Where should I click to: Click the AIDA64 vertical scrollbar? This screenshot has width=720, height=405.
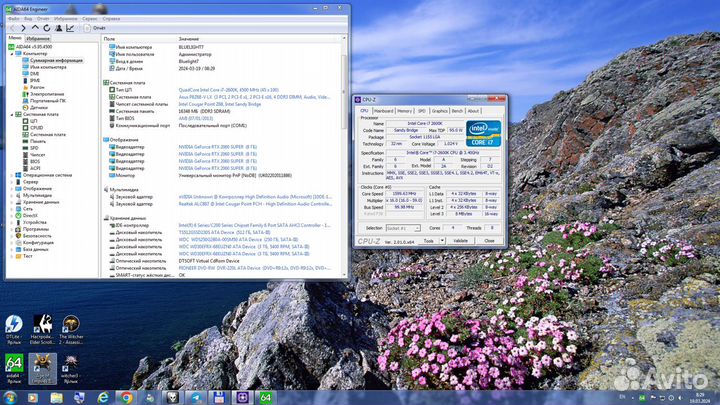tap(344, 156)
